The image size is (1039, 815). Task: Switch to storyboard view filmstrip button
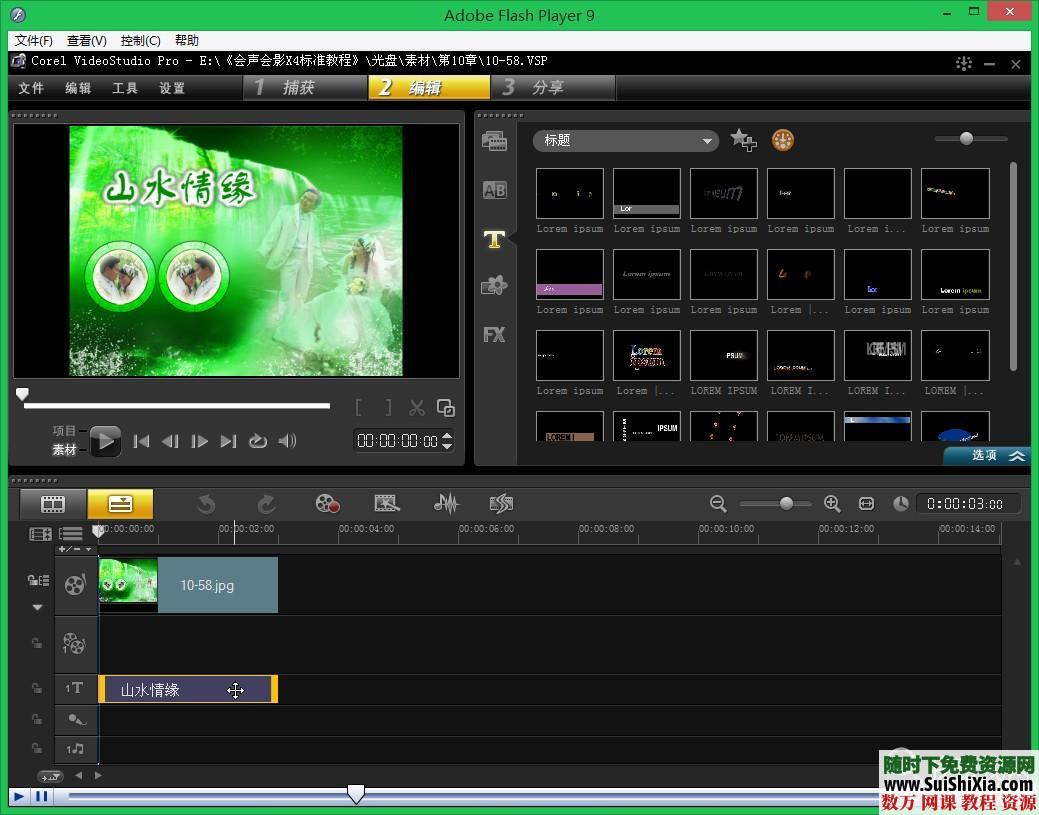52,504
